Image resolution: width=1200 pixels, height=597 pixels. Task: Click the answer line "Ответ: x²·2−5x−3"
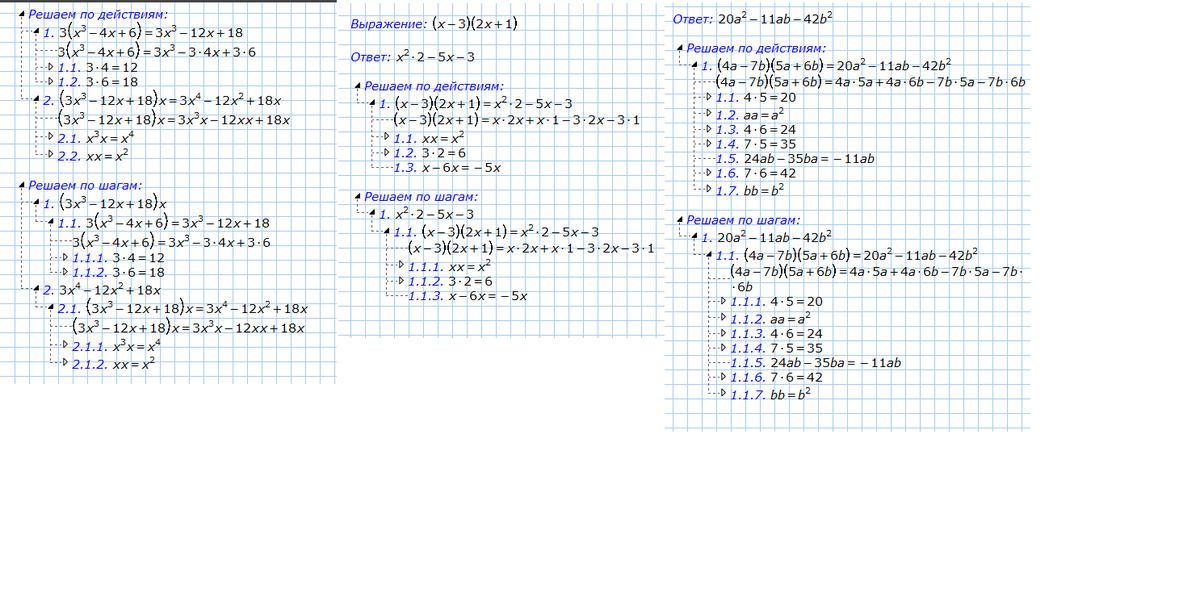coord(413,57)
